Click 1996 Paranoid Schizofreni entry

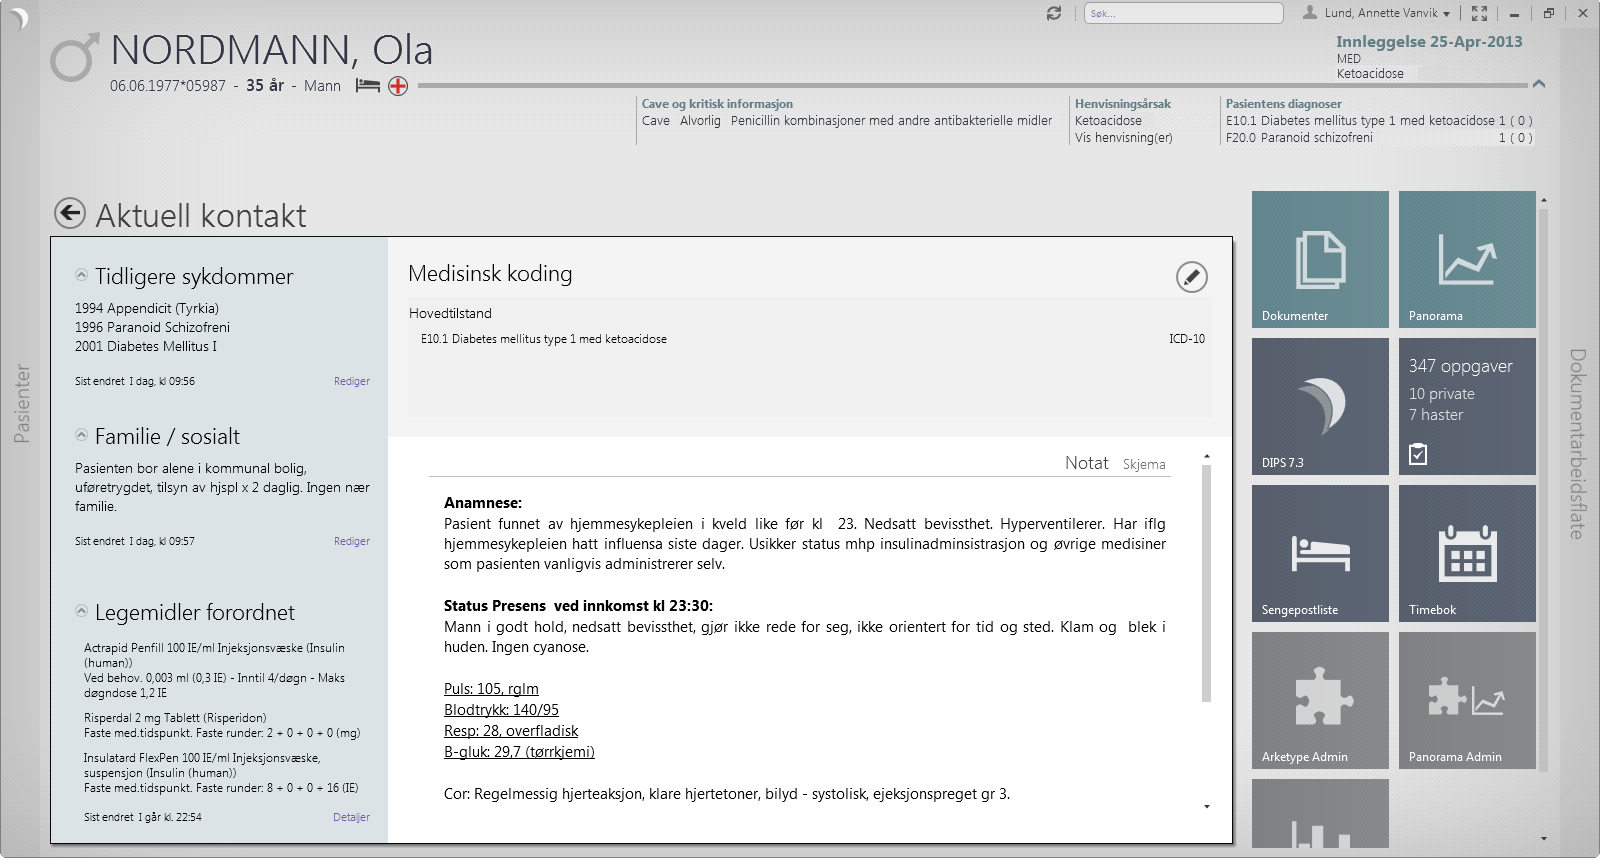(x=152, y=327)
